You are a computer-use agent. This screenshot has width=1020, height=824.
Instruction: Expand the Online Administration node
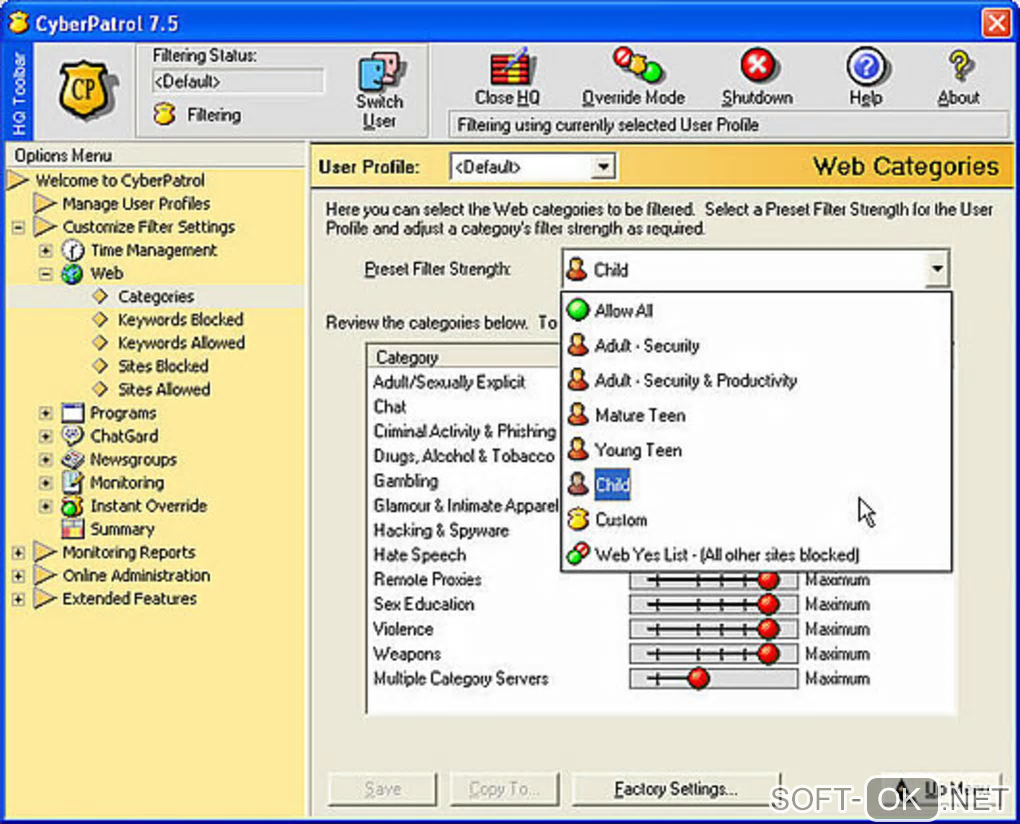point(18,576)
